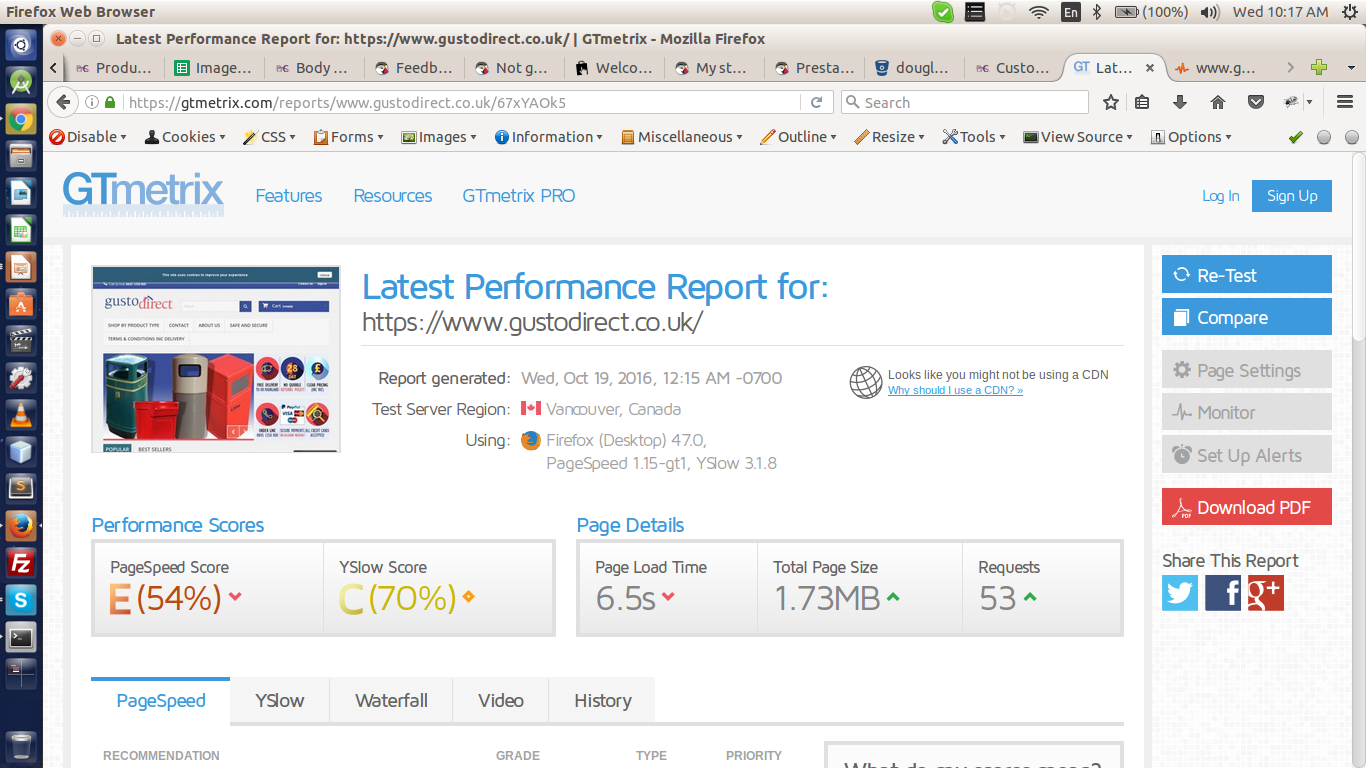
Task: Open the sound volume indicator
Action: 1210,12
